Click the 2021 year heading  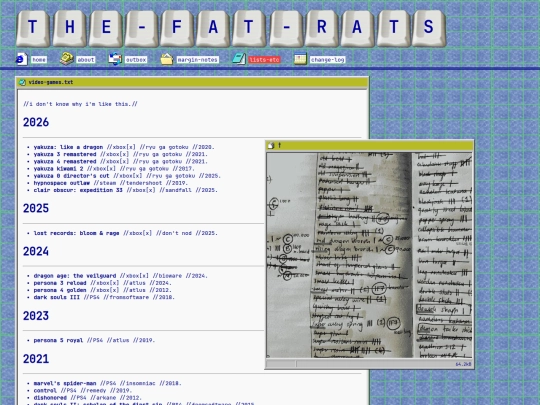click(x=36, y=359)
